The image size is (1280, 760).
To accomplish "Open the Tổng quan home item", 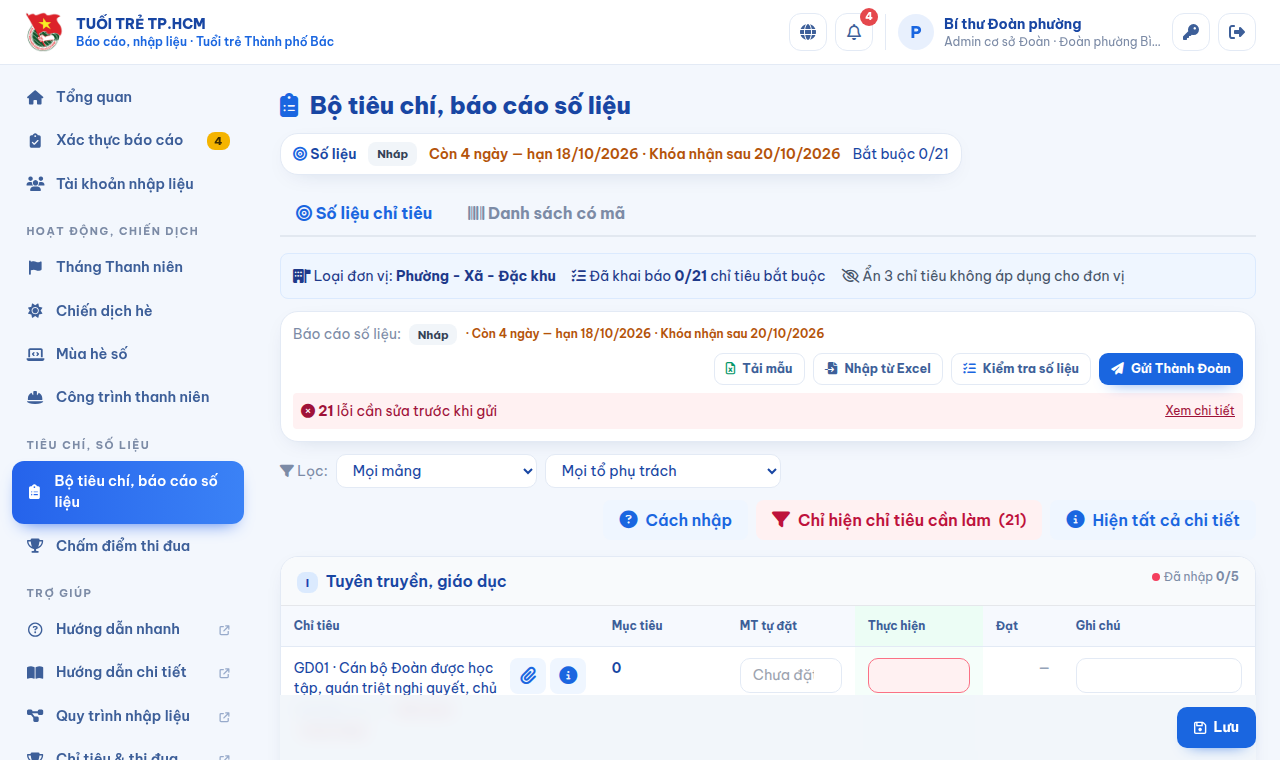I will click(x=128, y=97).
